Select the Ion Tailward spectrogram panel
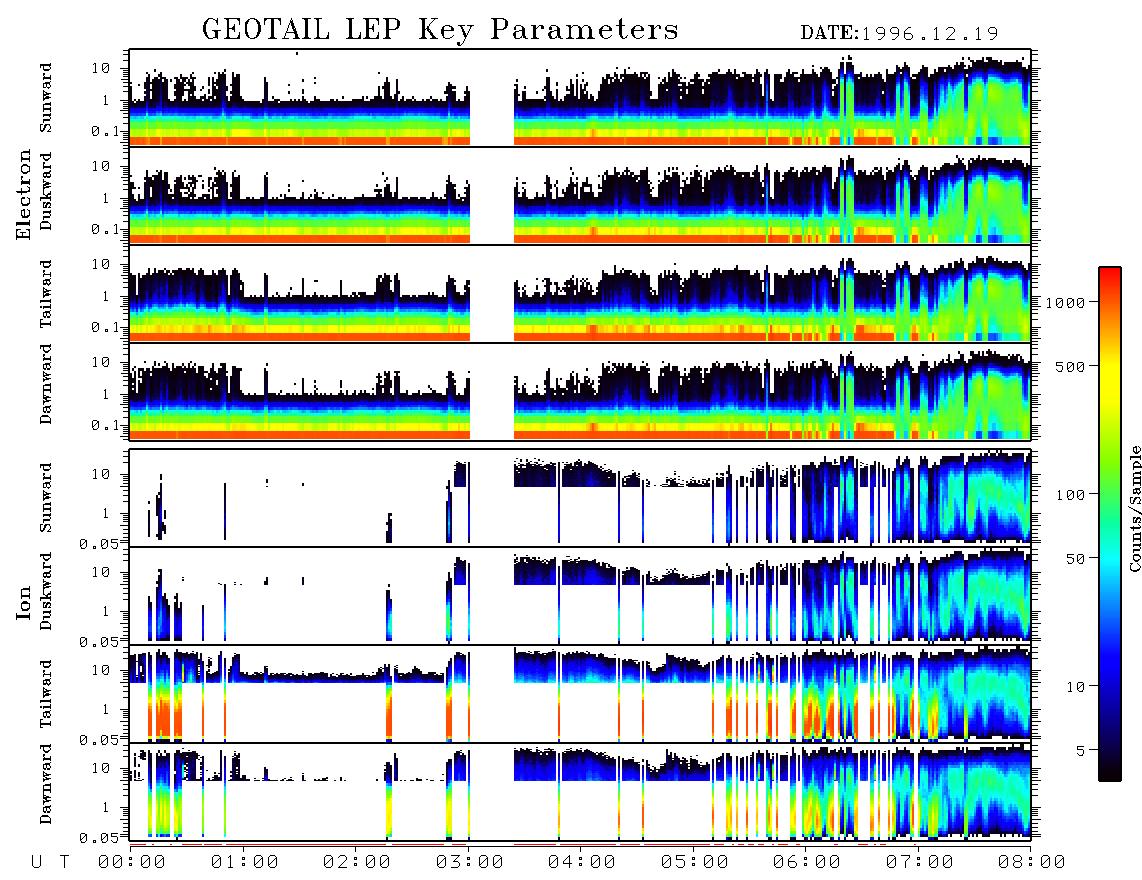Screen dimensions: 1142x880 pyautogui.click(x=580, y=694)
